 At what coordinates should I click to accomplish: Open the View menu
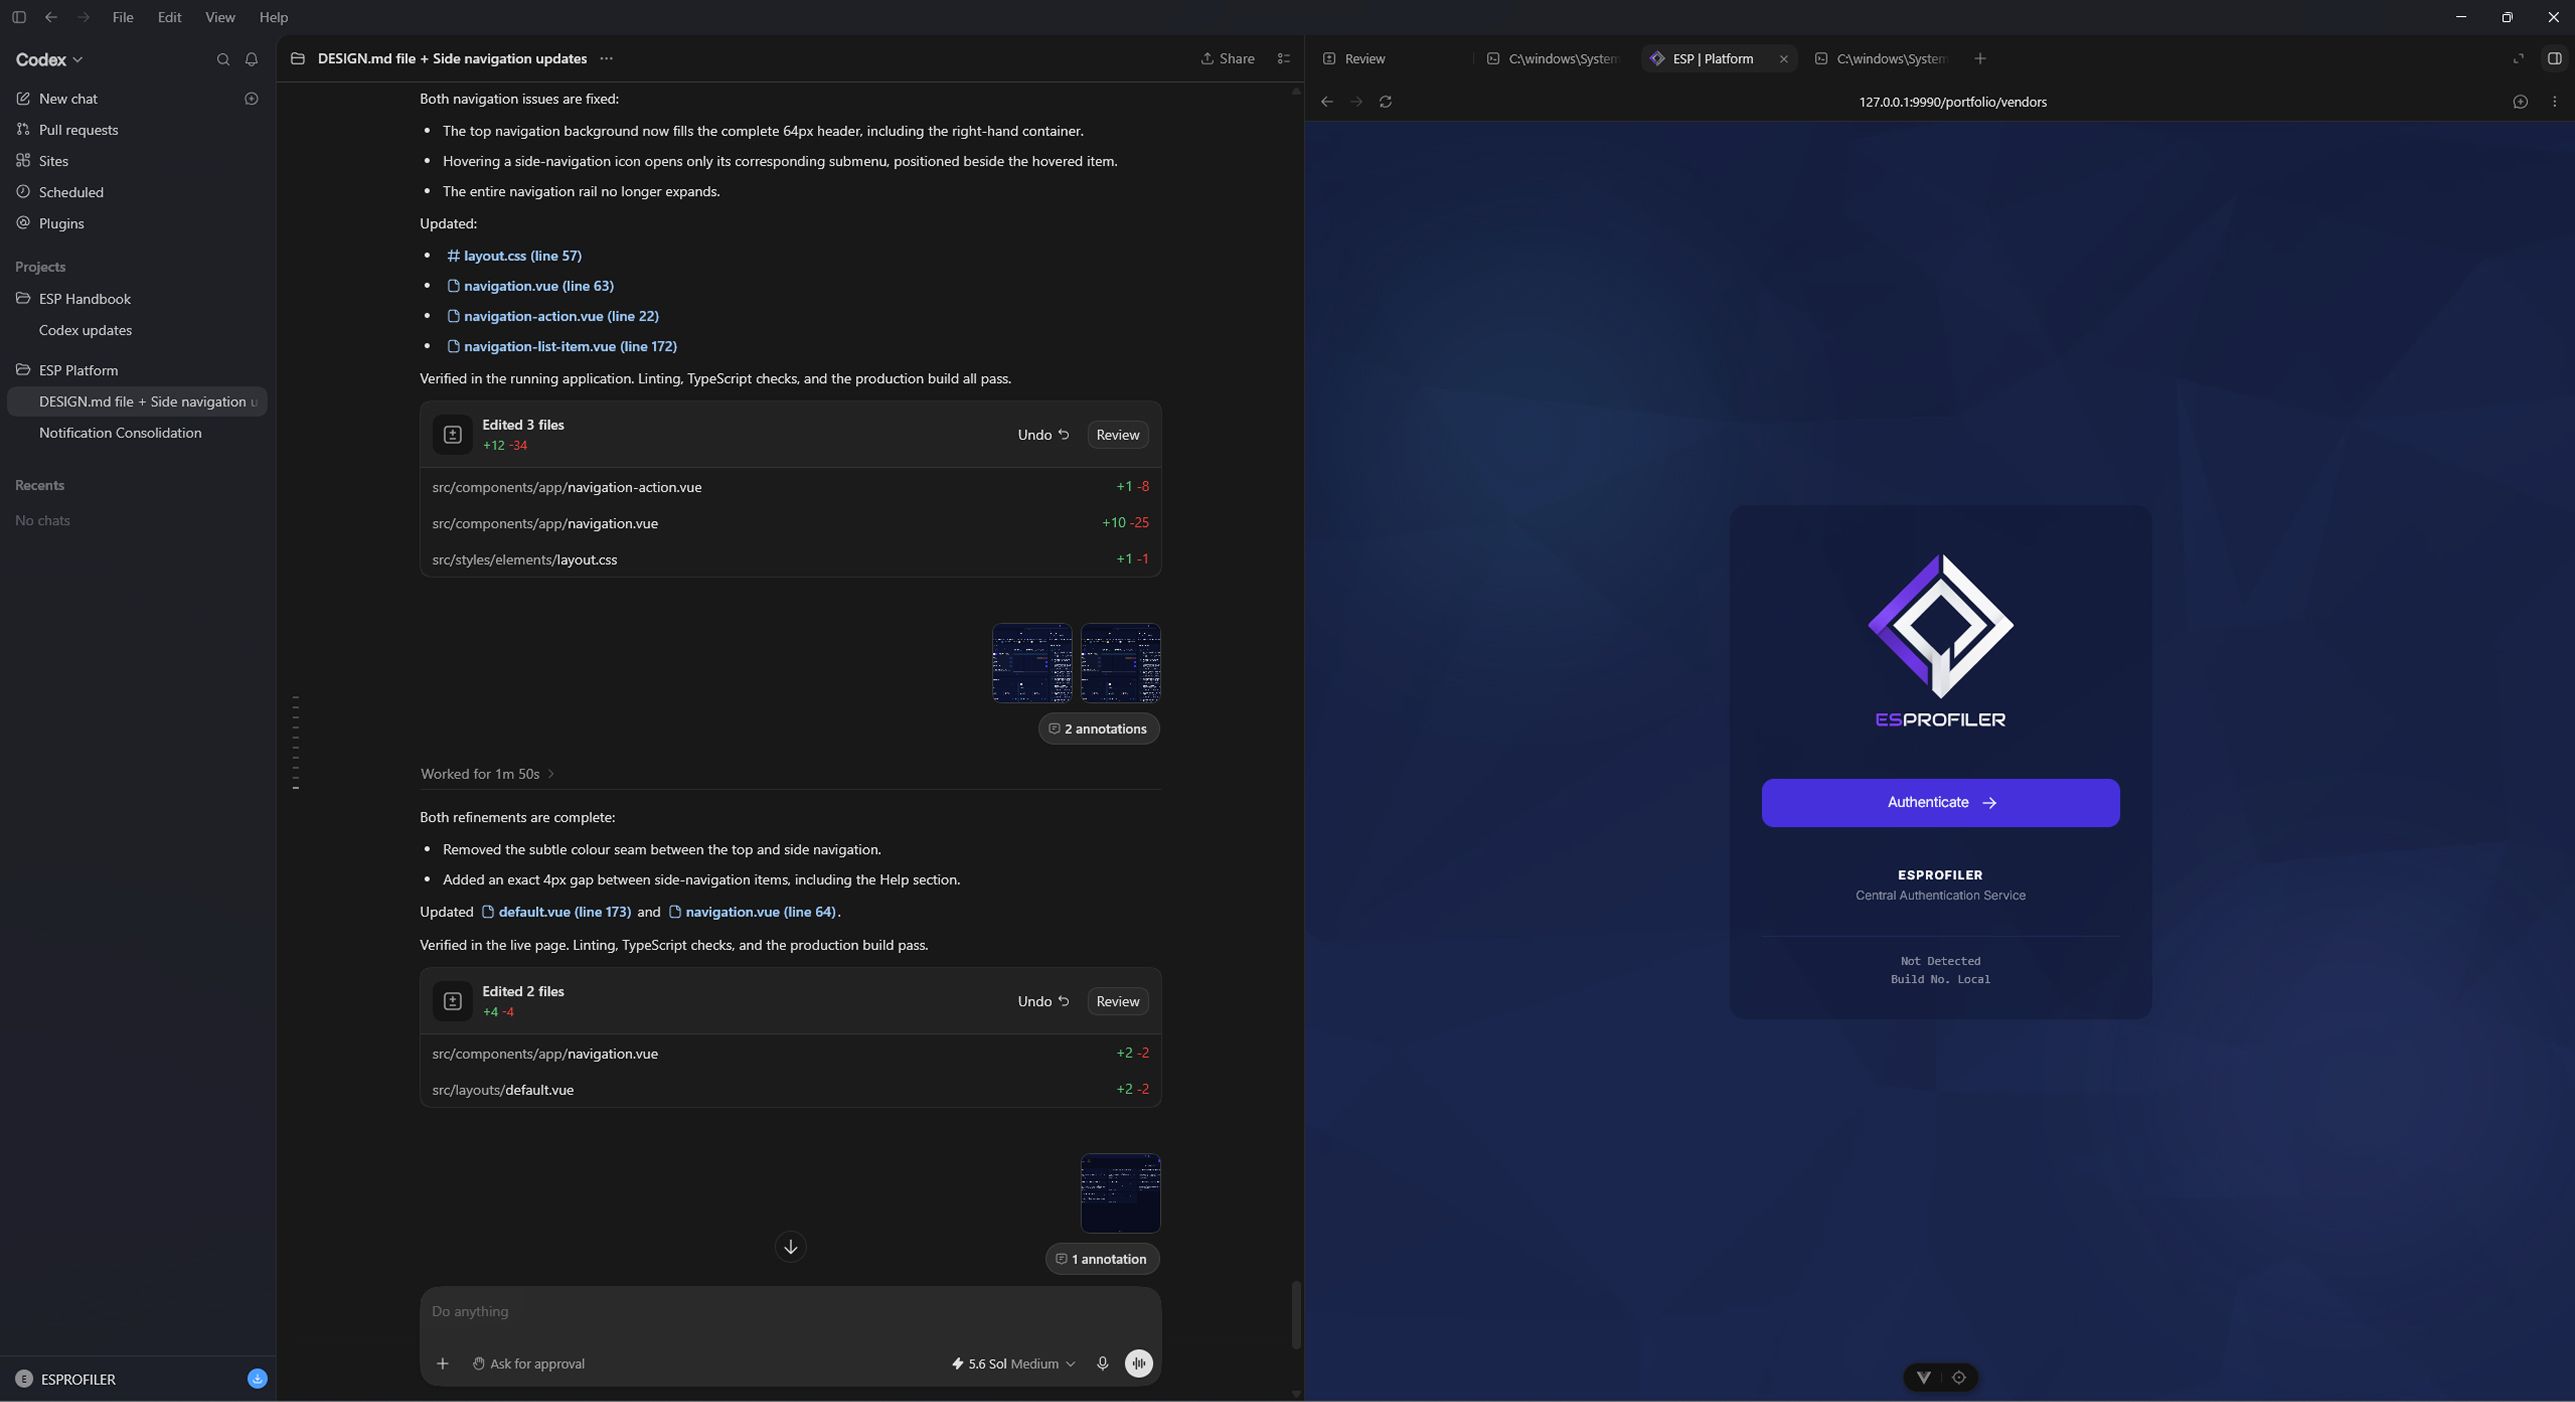[x=220, y=17]
